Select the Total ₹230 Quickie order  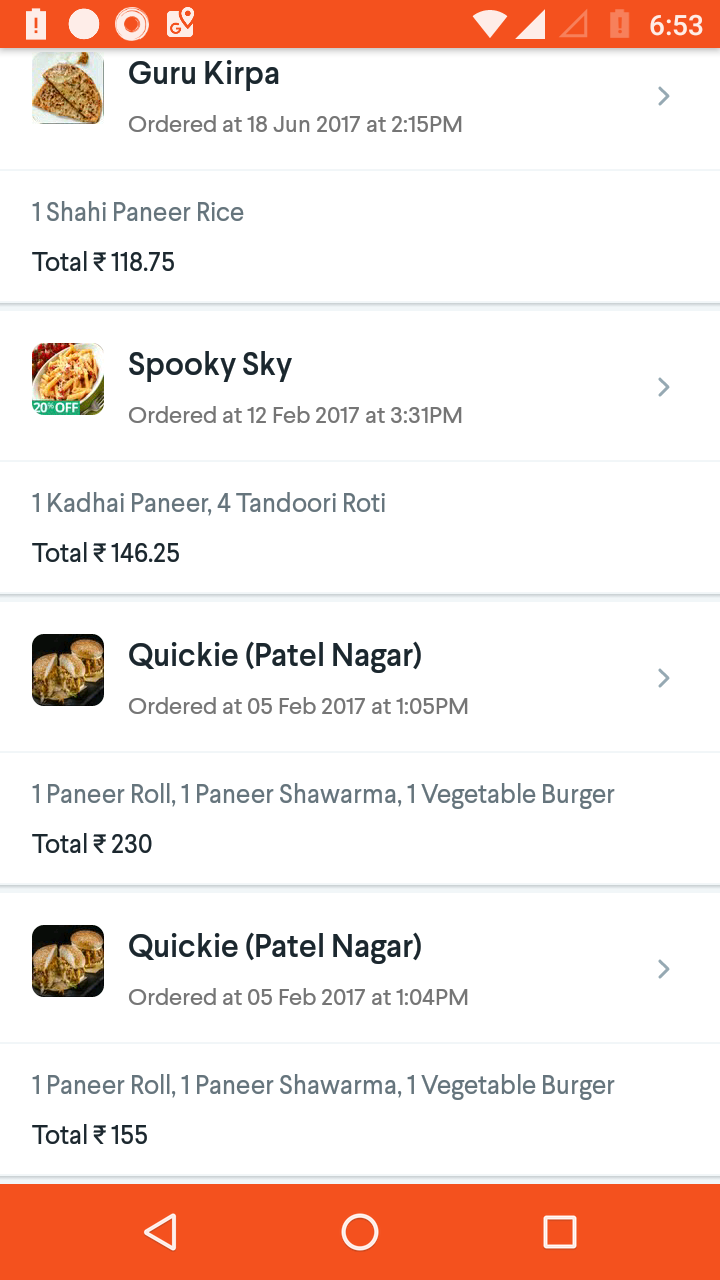click(92, 844)
